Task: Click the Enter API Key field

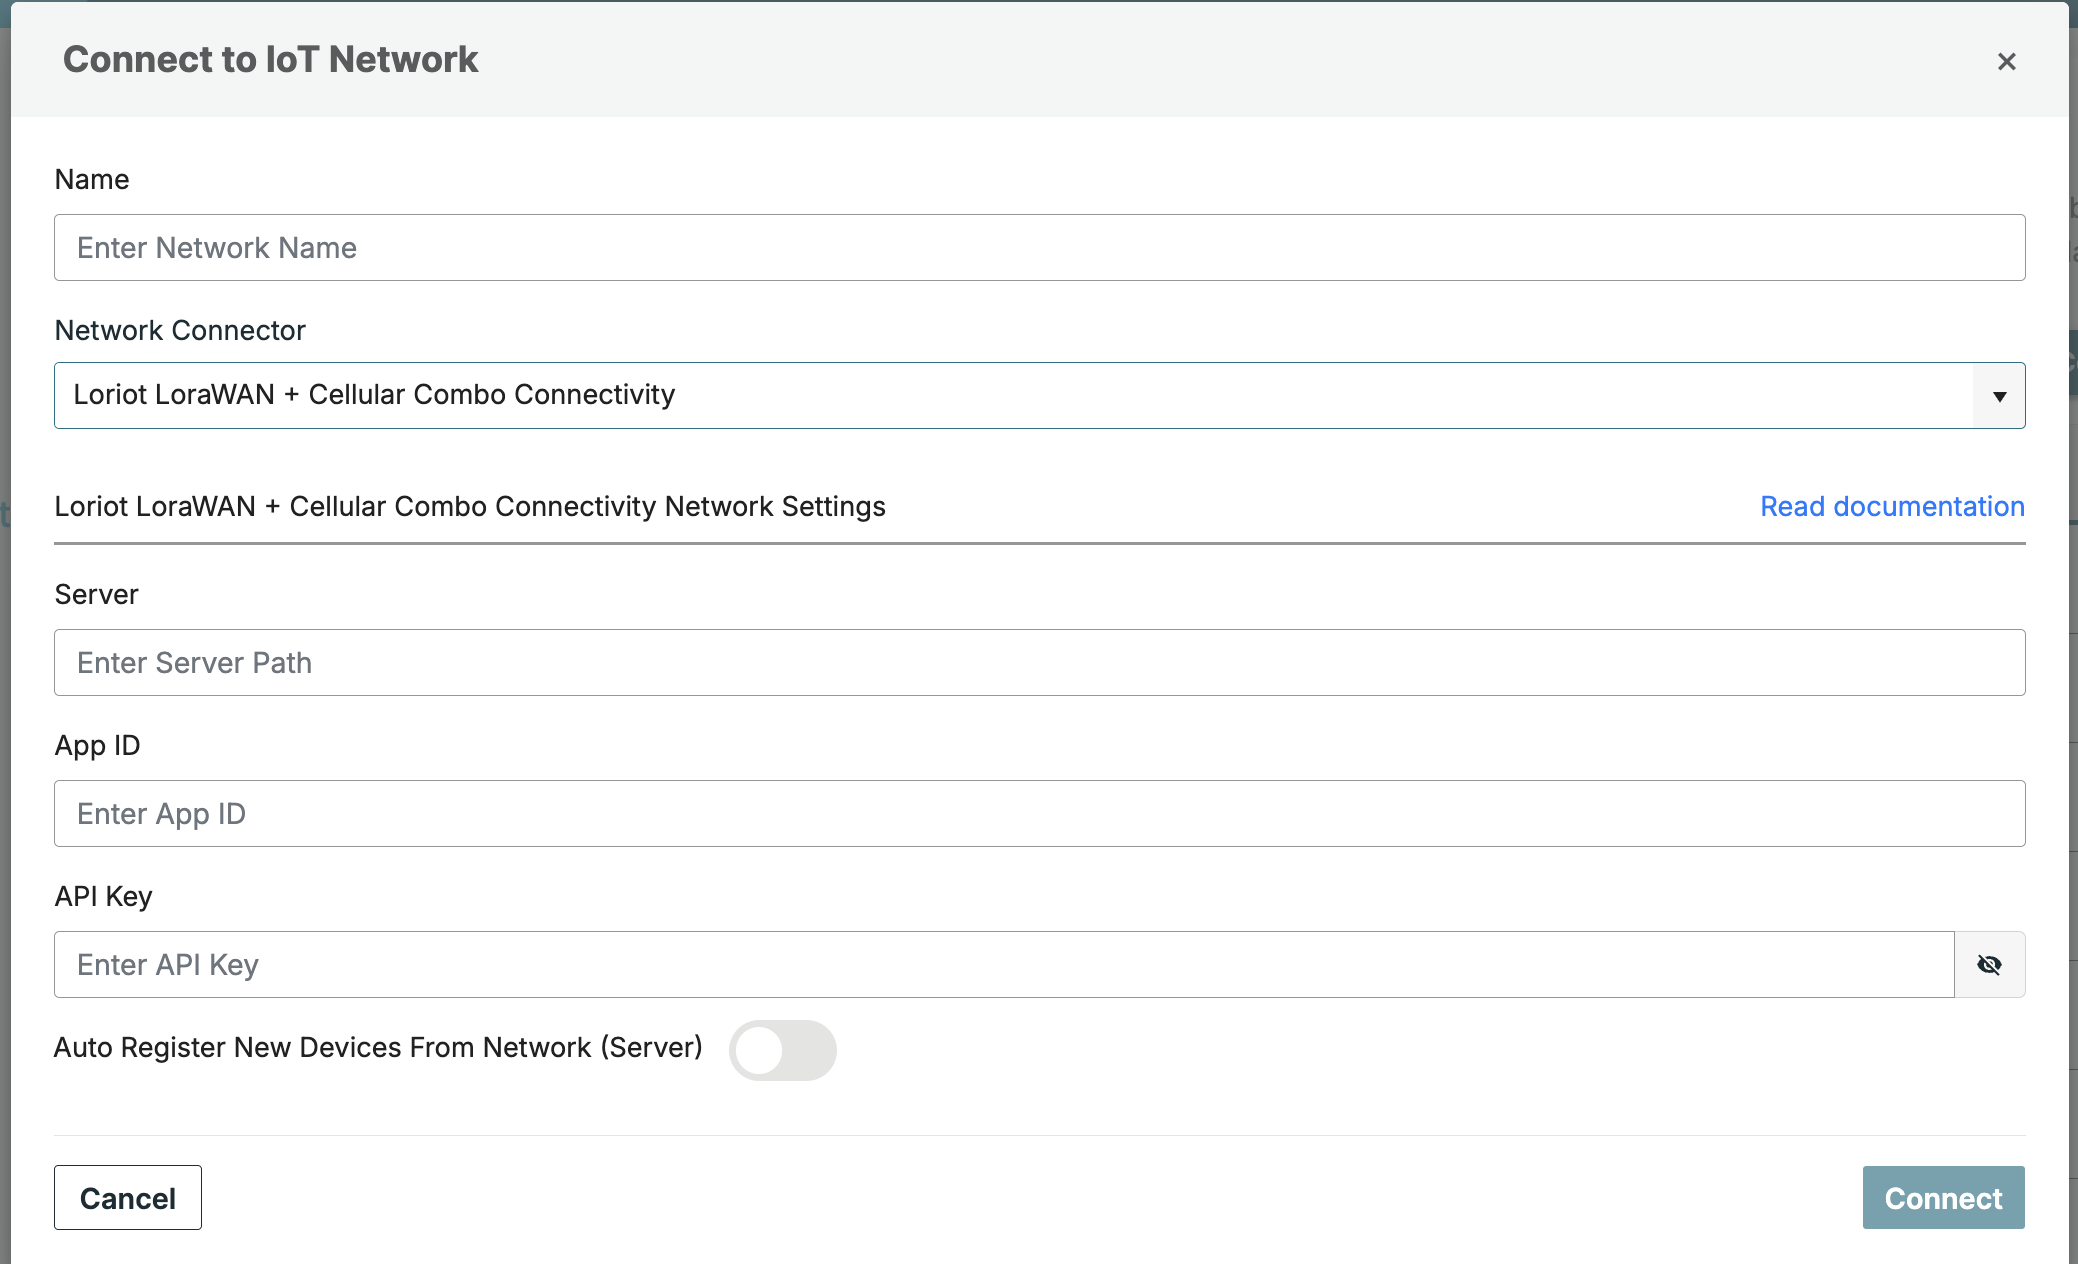Action: (1003, 965)
